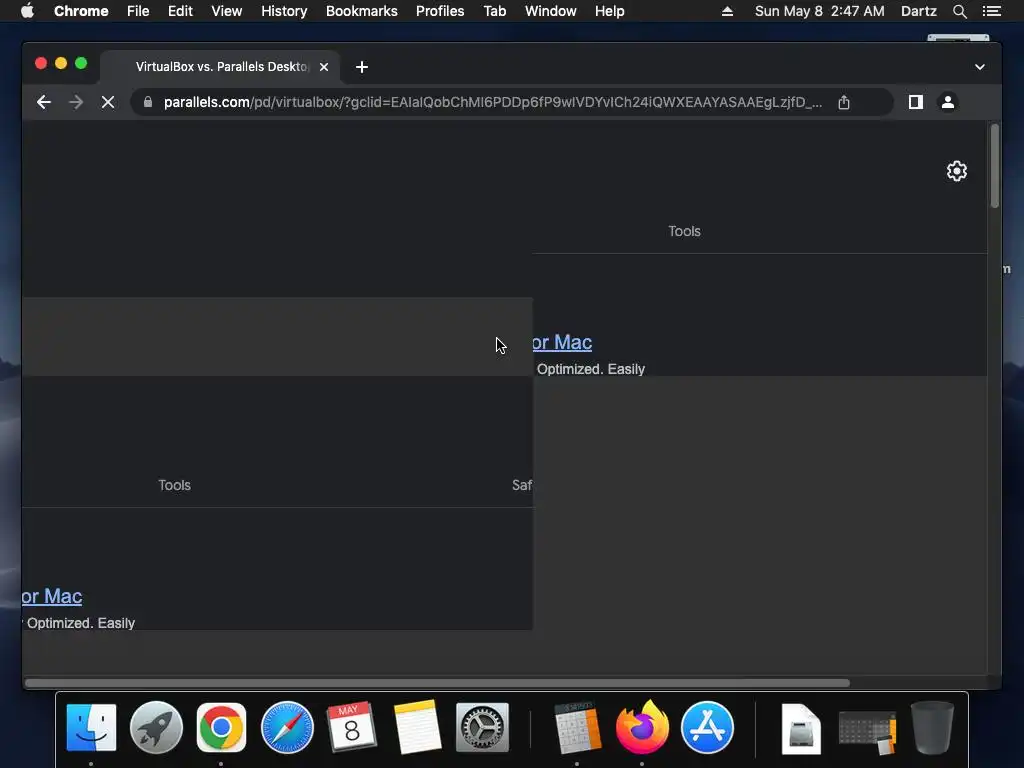Open the Tab menu
Viewport: 1024px width, 768px height.
click(494, 11)
